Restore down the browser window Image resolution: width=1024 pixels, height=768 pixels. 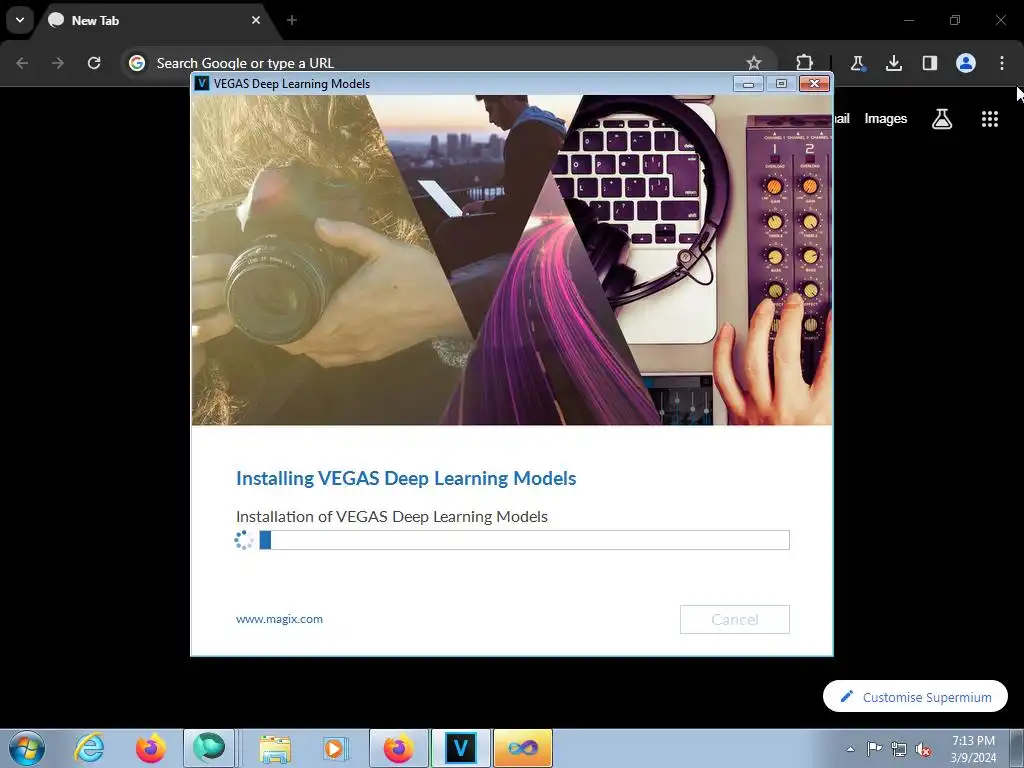tap(955, 20)
